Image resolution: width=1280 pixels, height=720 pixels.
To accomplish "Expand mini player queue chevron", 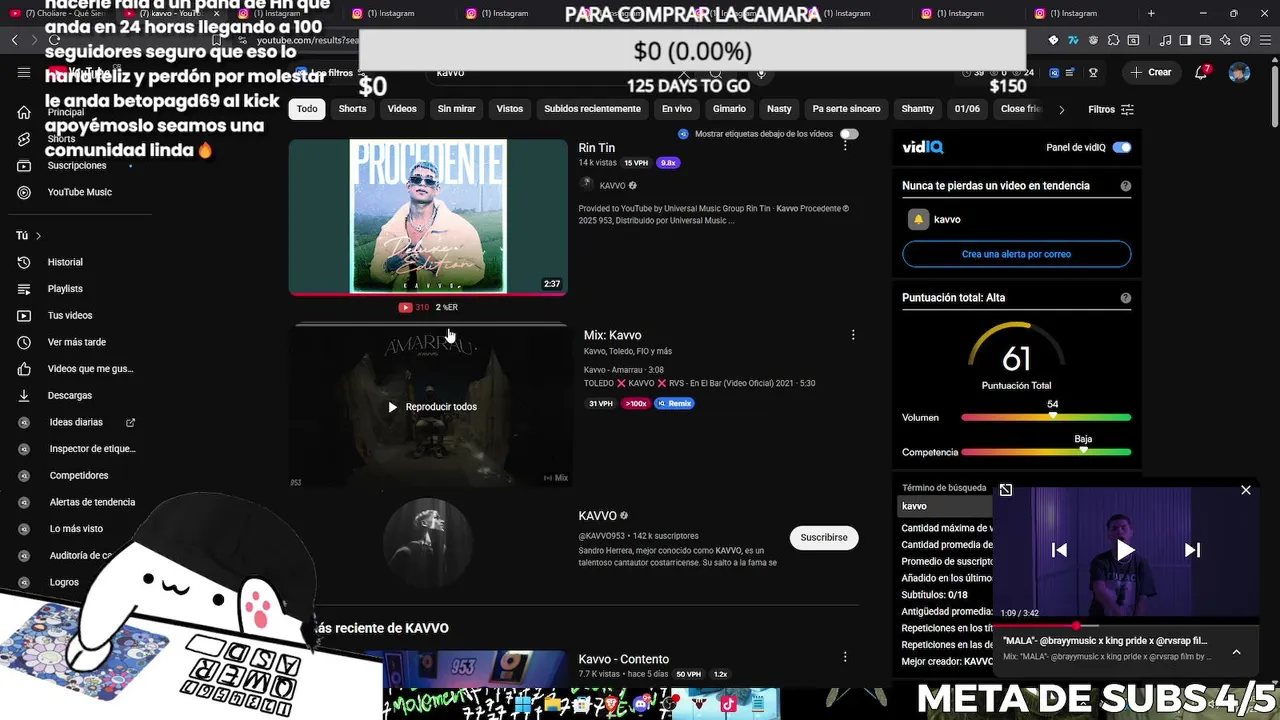I will pos(1236,652).
